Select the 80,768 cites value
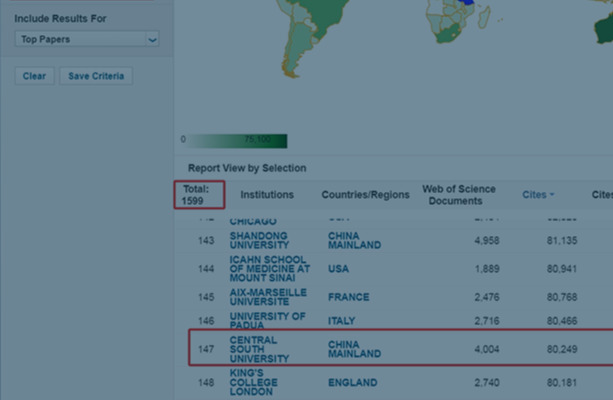The height and width of the screenshot is (400, 613). coord(562,297)
